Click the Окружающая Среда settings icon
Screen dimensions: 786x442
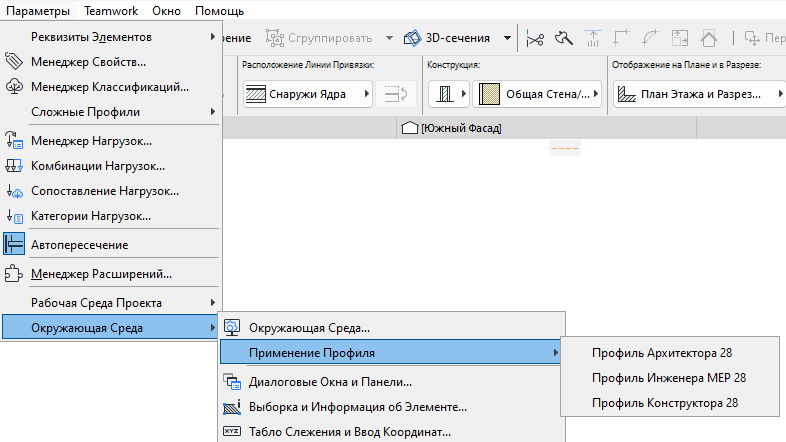click(x=232, y=328)
